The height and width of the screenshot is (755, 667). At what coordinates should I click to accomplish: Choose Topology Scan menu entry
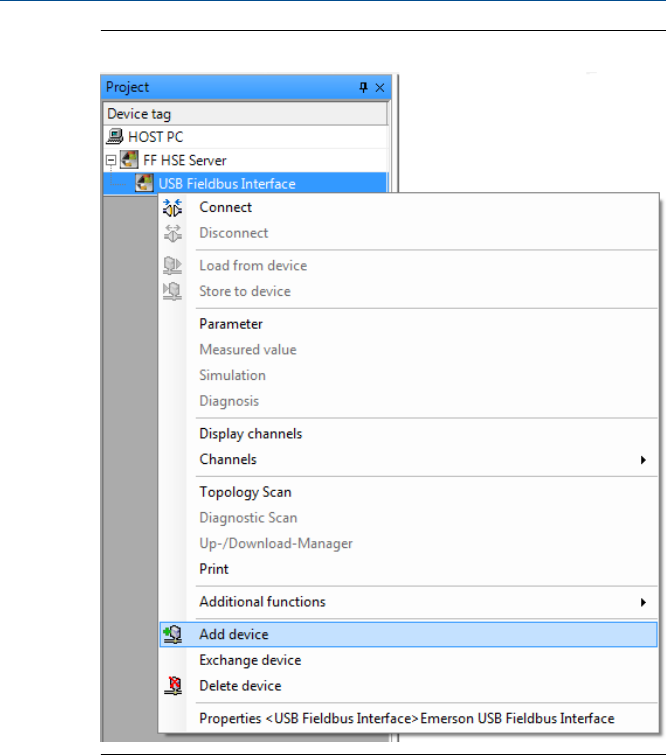pos(245,492)
